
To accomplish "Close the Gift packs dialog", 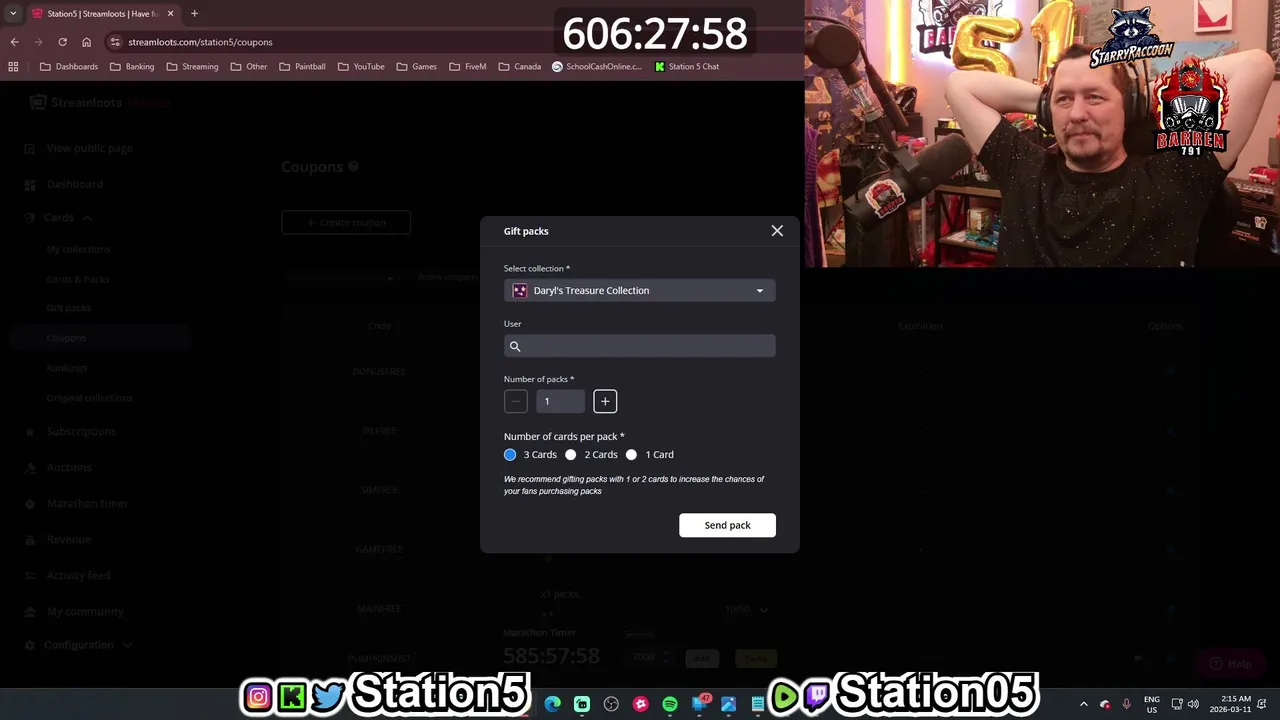I will point(777,231).
